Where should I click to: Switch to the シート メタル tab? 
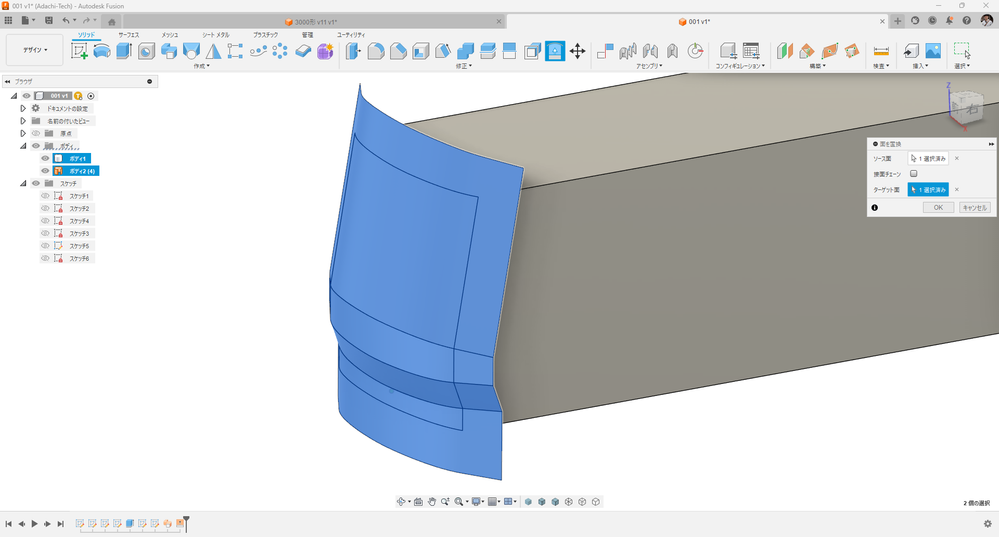(216, 35)
